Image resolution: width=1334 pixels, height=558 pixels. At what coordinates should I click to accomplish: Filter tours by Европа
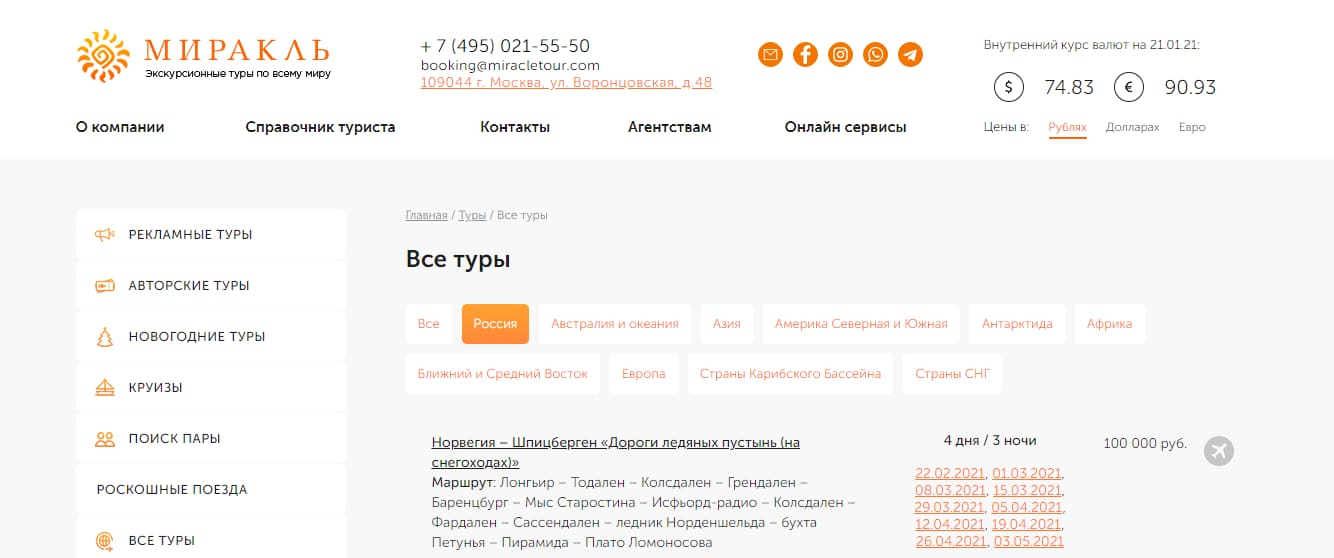coord(644,374)
